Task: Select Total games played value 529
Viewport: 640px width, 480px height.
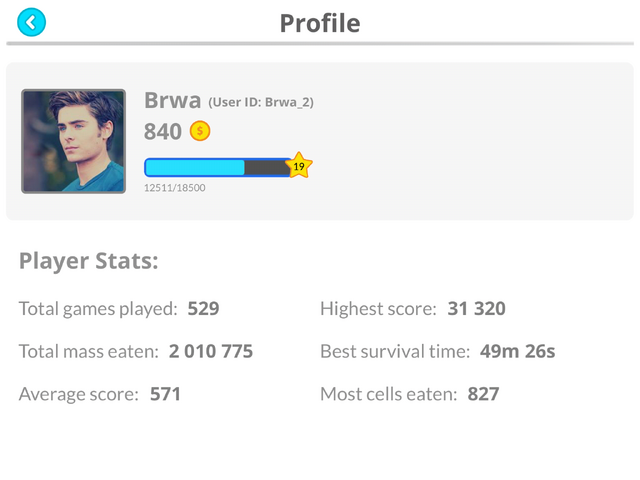Action: click(x=203, y=309)
